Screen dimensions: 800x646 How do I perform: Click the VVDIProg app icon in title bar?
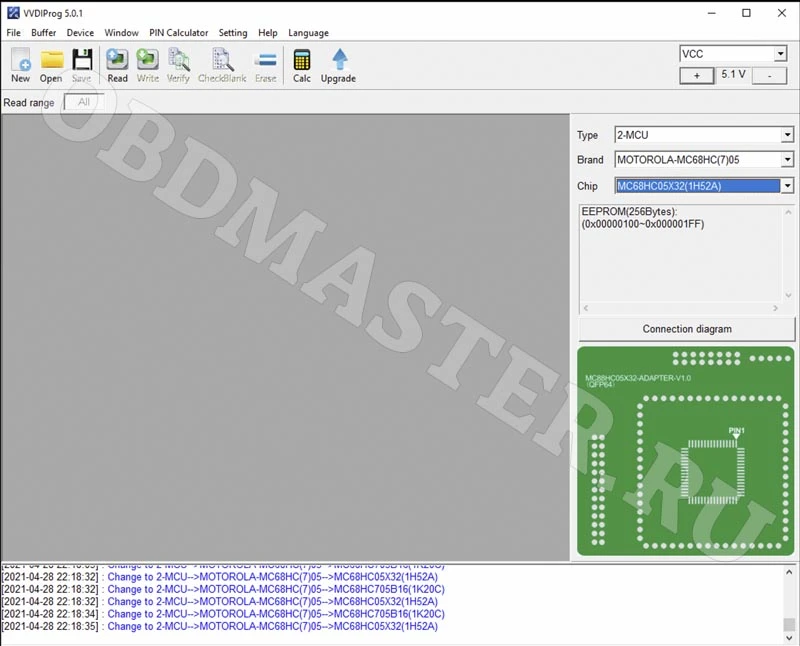(13, 13)
